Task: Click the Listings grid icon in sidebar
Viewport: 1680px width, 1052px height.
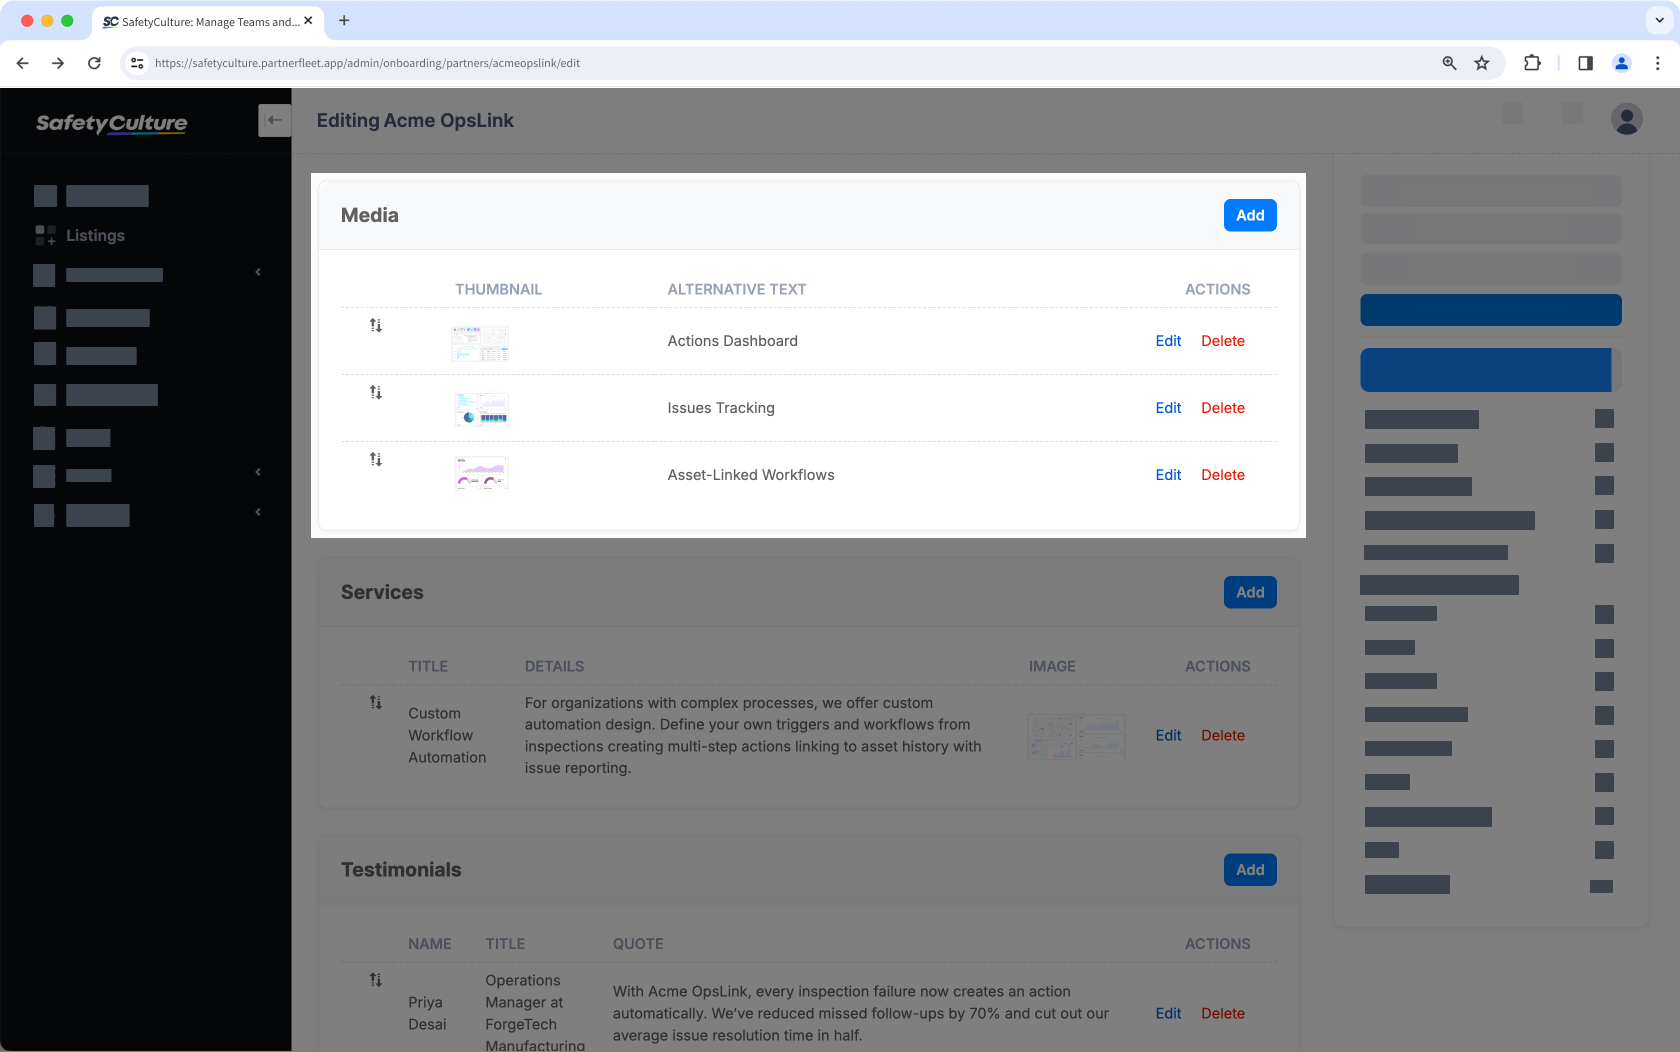Action: click(x=45, y=235)
